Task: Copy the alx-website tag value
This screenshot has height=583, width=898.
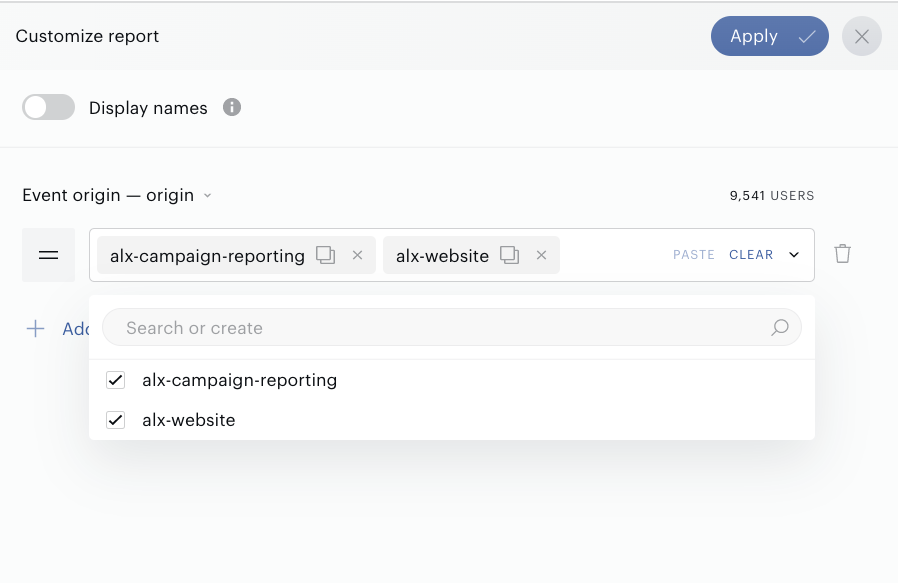Action: pyautogui.click(x=509, y=255)
